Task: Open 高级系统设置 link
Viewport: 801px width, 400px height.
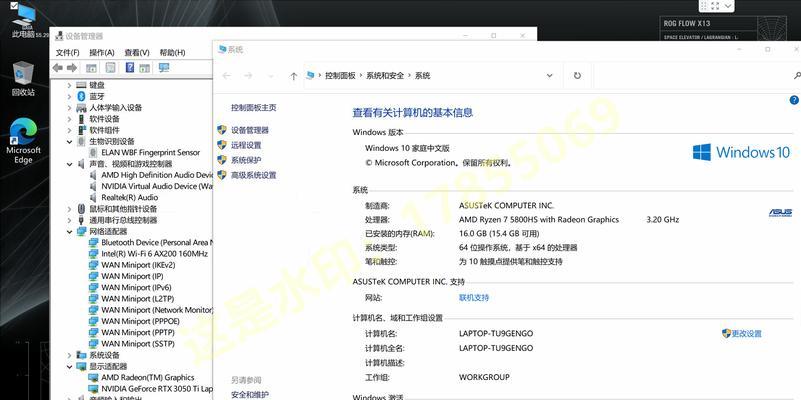Action: (x=254, y=175)
